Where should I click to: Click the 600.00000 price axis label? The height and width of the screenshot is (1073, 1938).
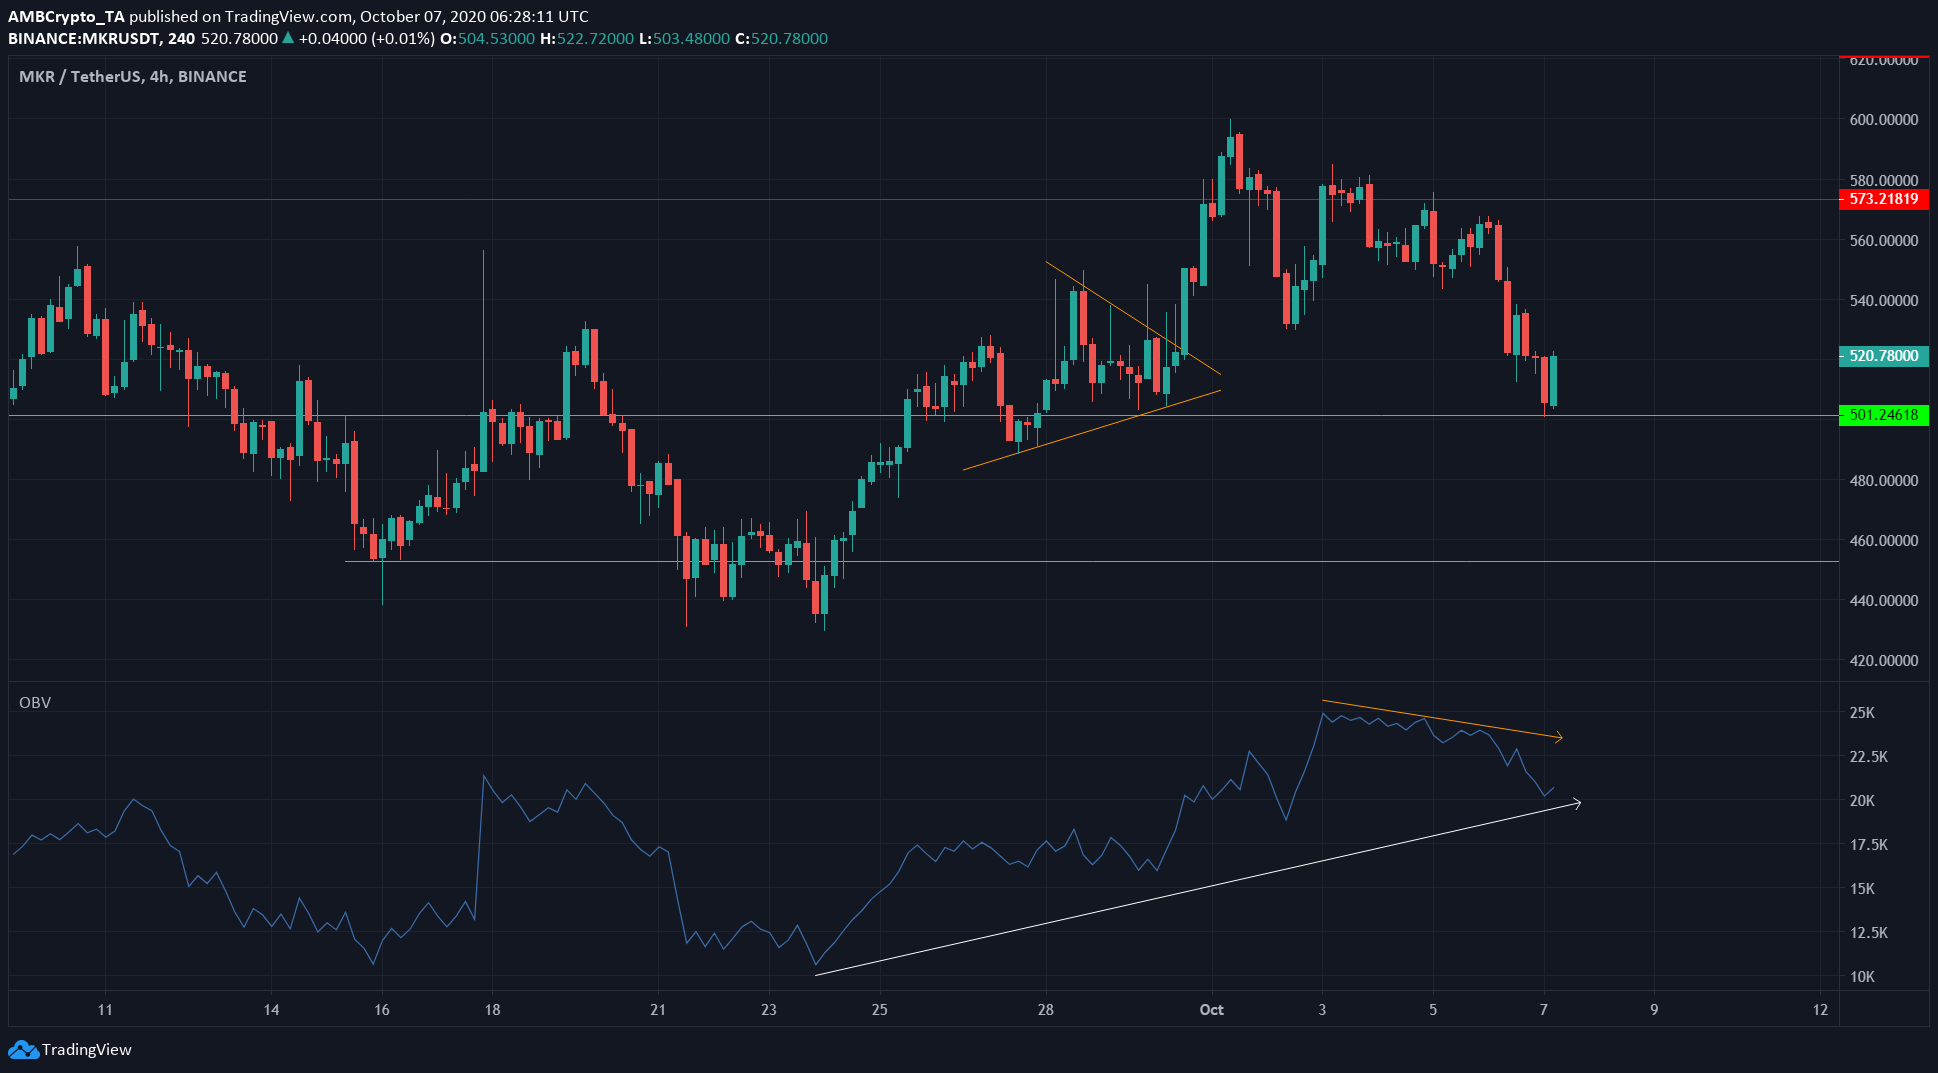pyautogui.click(x=1884, y=120)
